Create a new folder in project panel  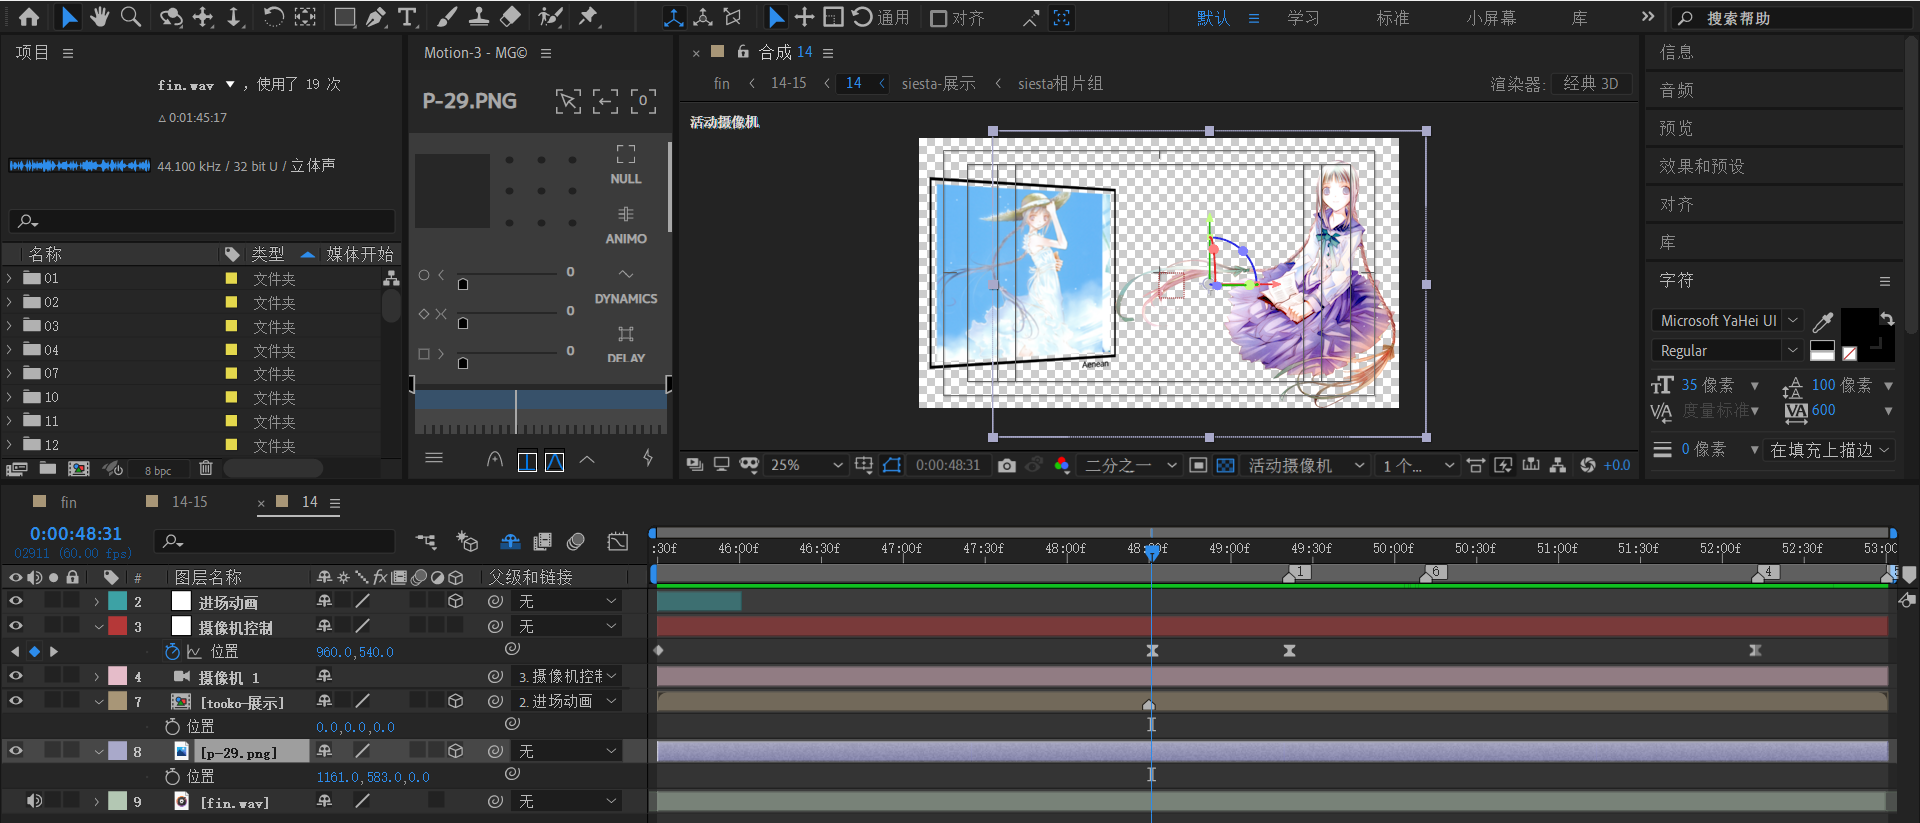pyautogui.click(x=48, y=468)
